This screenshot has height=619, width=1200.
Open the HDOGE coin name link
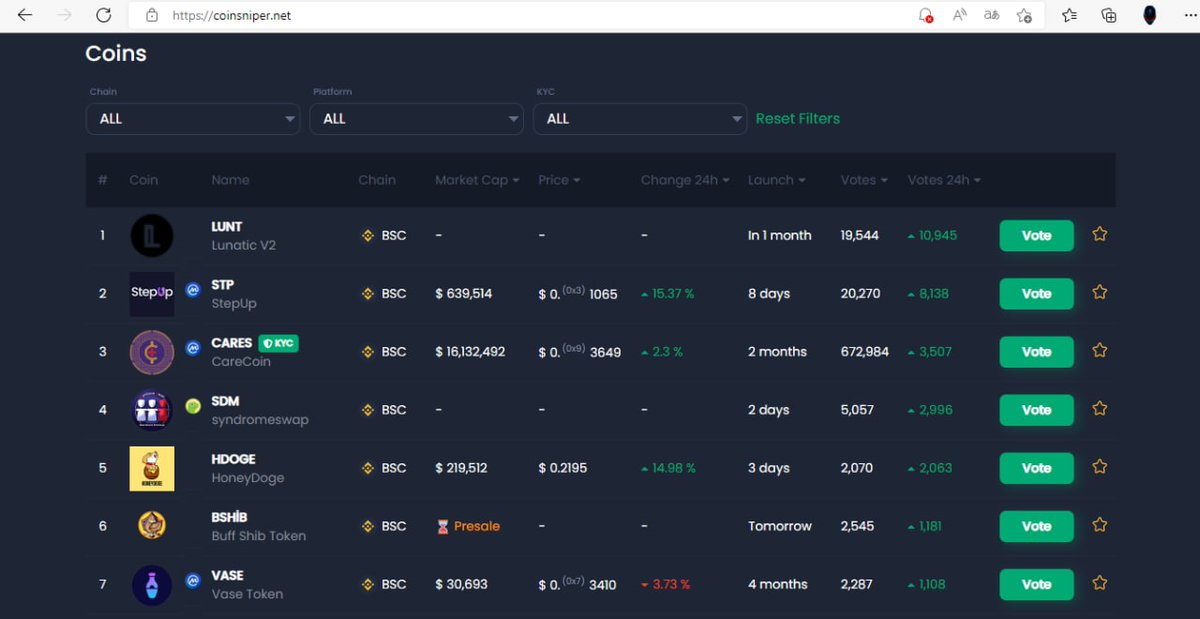click(x=234, y=459)
